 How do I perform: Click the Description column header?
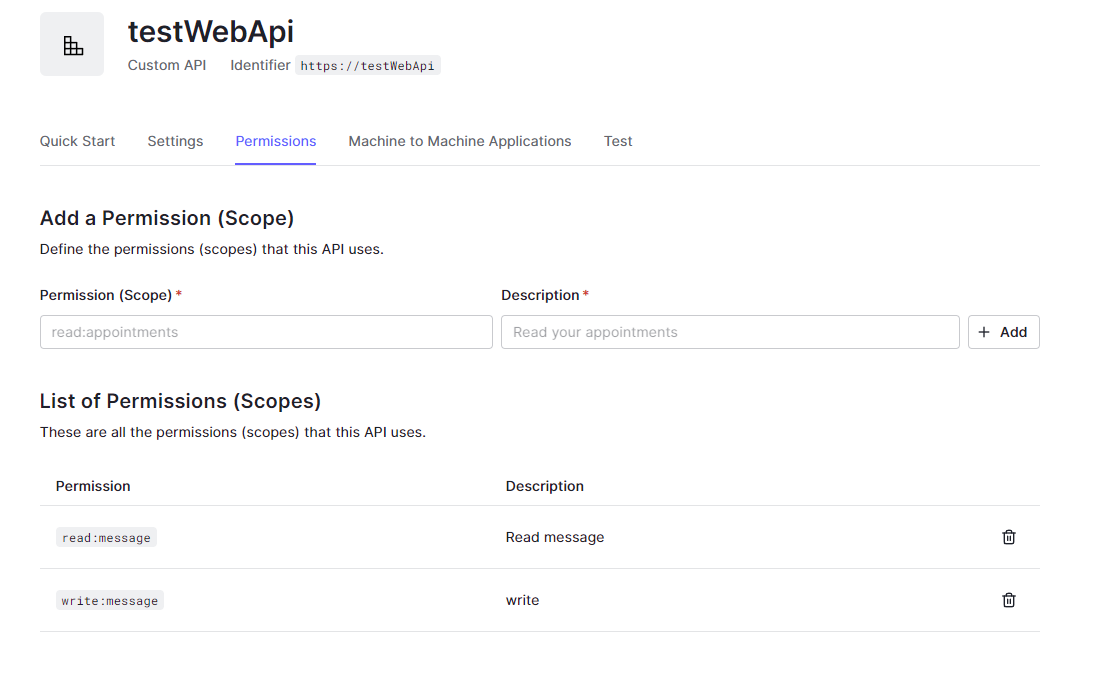pos(544,486)
